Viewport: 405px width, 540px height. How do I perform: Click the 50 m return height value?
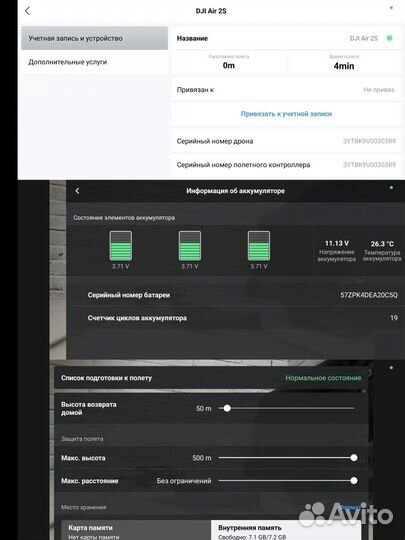[x=204, y=408]
